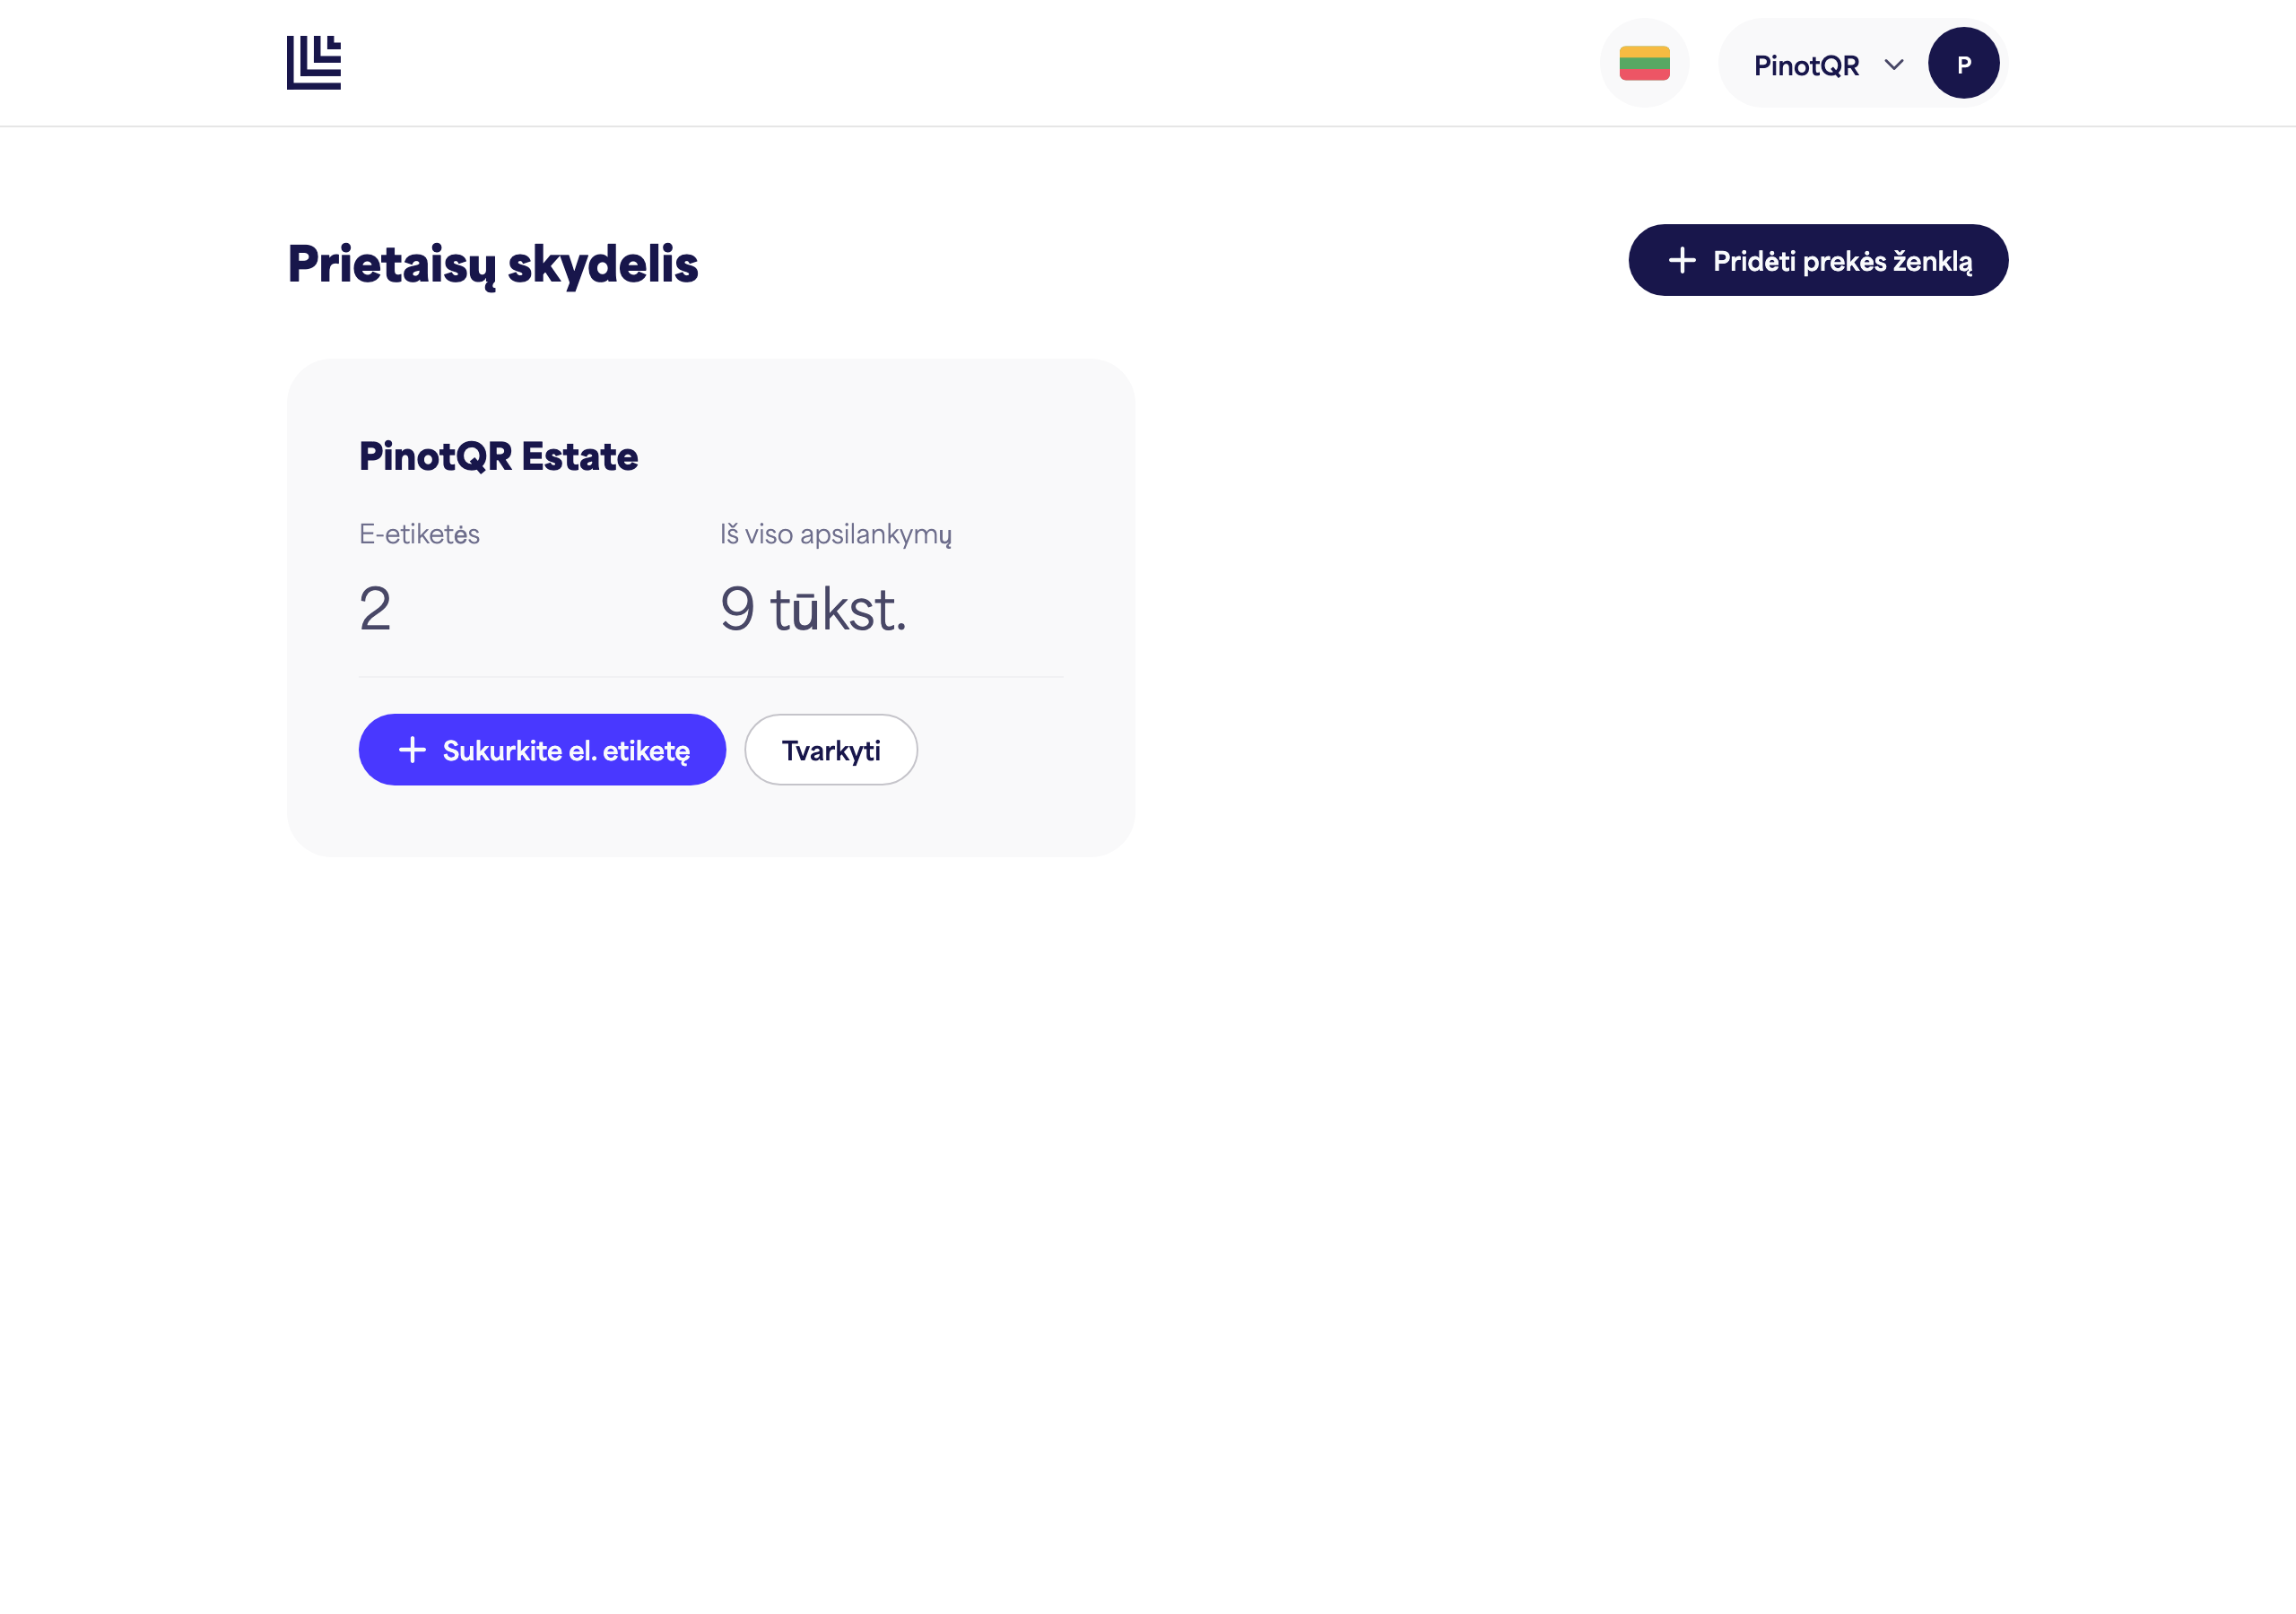Image resolution: width=2296 pixels, height=1614 pixels.
Task: Select the PinotQR Estate brand card
Action: 711,608
